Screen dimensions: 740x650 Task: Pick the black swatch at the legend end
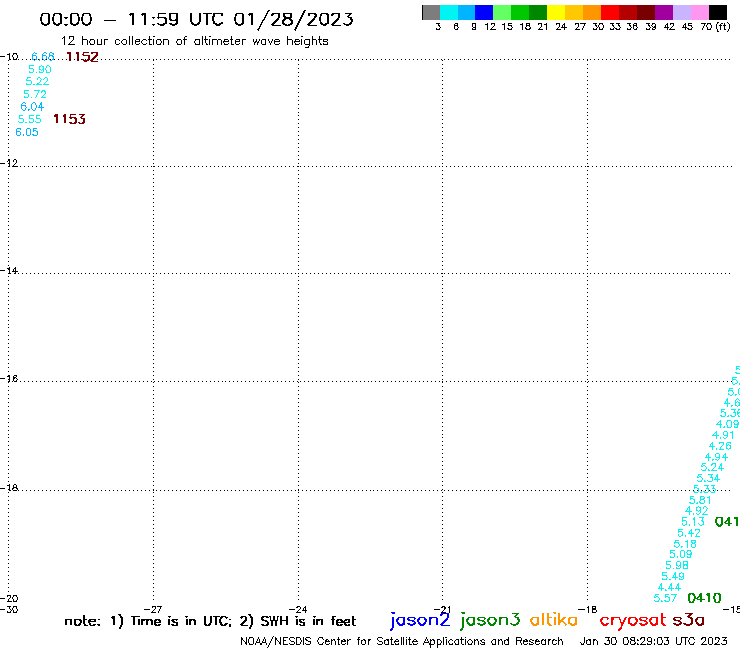pyautogui.click(x=718, y=12)
